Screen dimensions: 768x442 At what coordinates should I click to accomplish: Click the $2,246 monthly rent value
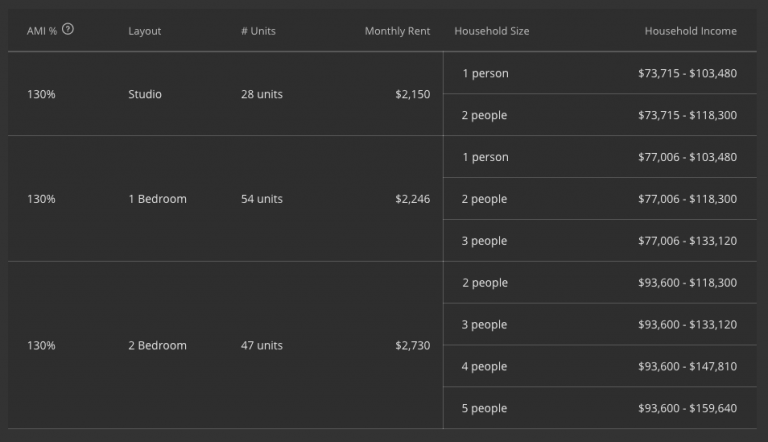[x=412, y=199]
